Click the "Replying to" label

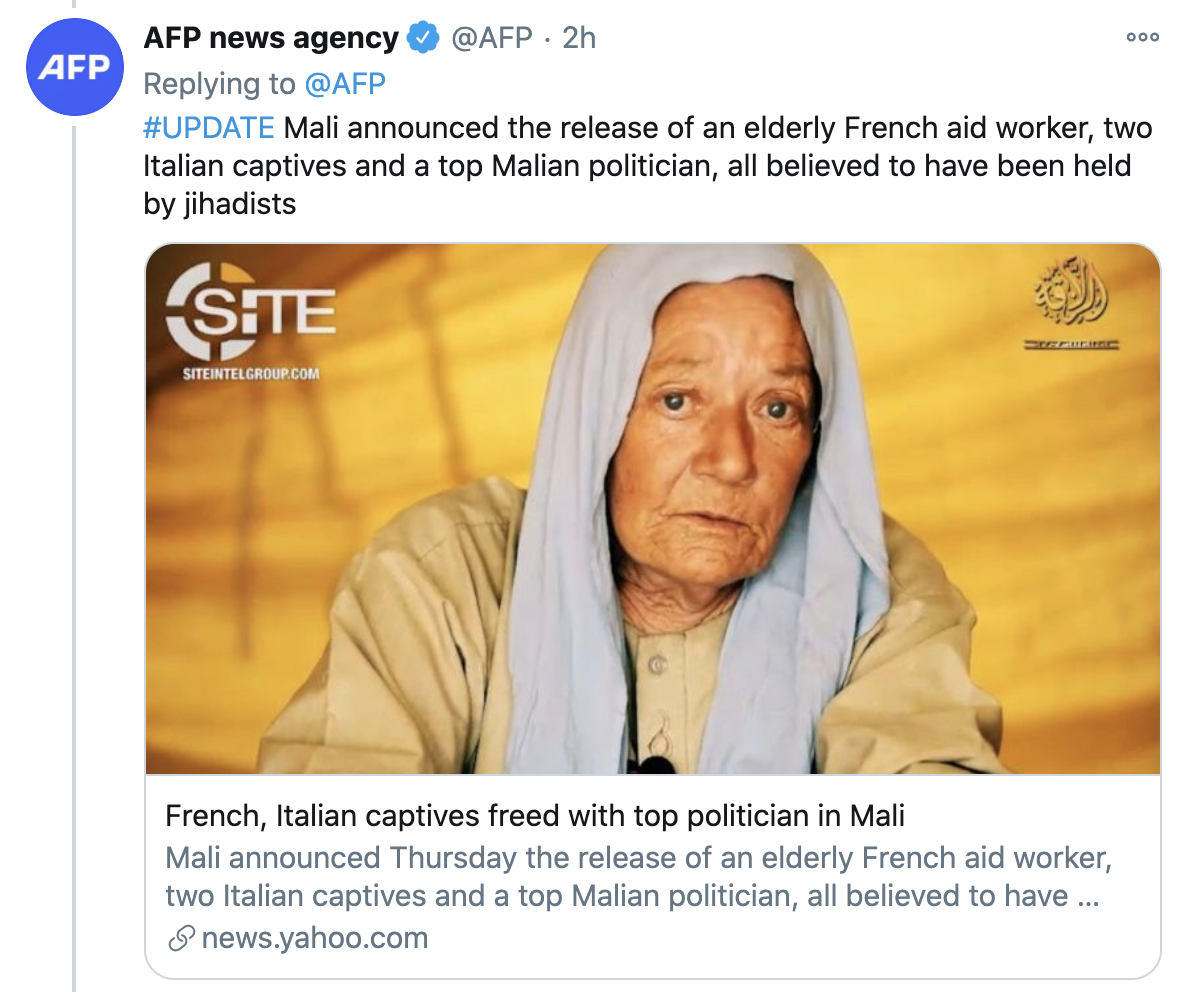point(219,84)
